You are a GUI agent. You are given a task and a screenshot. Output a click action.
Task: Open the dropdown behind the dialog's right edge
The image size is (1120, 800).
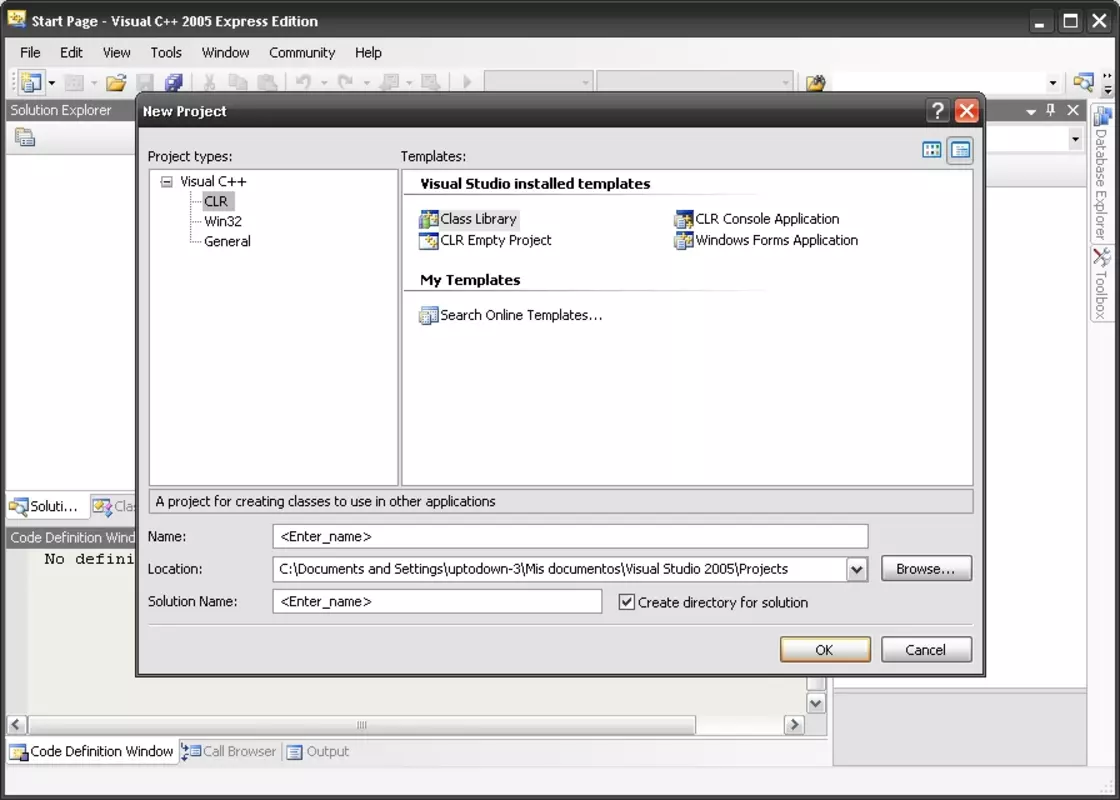click(1076, 139)
